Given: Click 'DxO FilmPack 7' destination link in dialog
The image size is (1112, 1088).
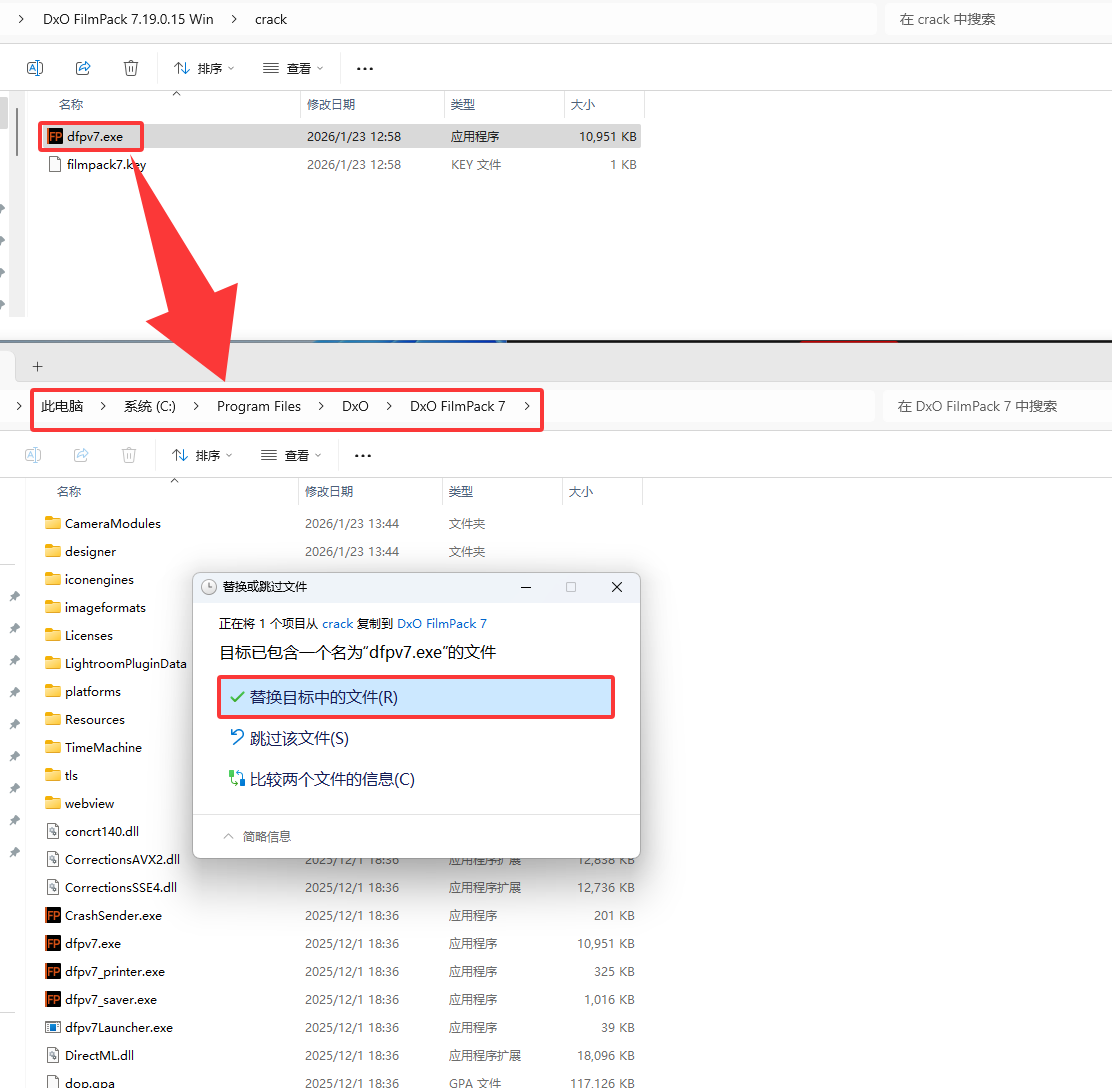Looking at the screenshot, I should pyautogui.click(x=442, y=623).
